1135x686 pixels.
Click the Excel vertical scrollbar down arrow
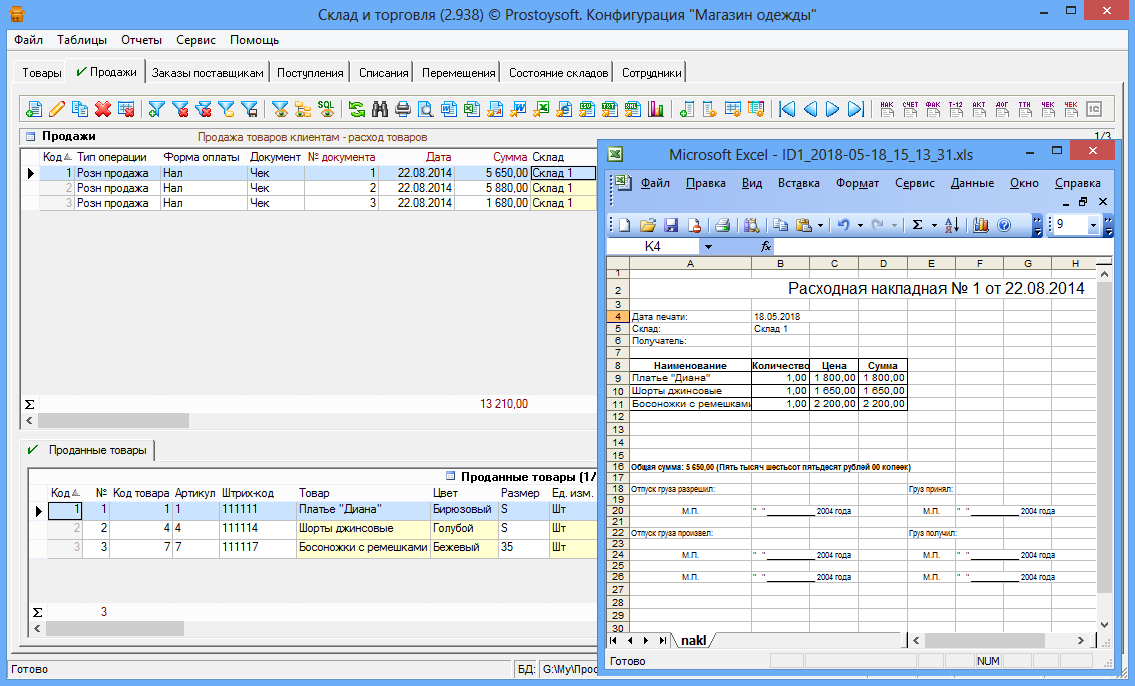point(1104,624)
